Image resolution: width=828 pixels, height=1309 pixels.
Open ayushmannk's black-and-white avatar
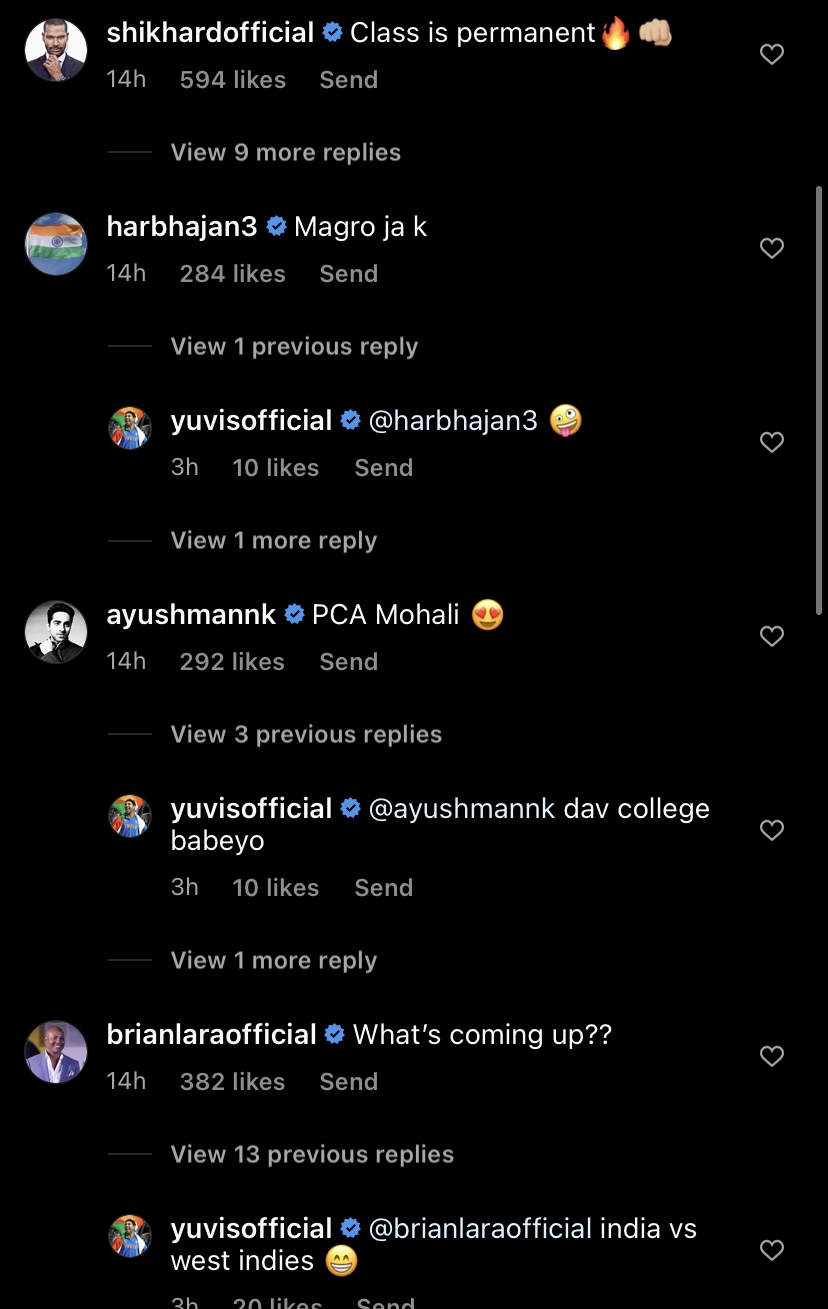point(56,632)
